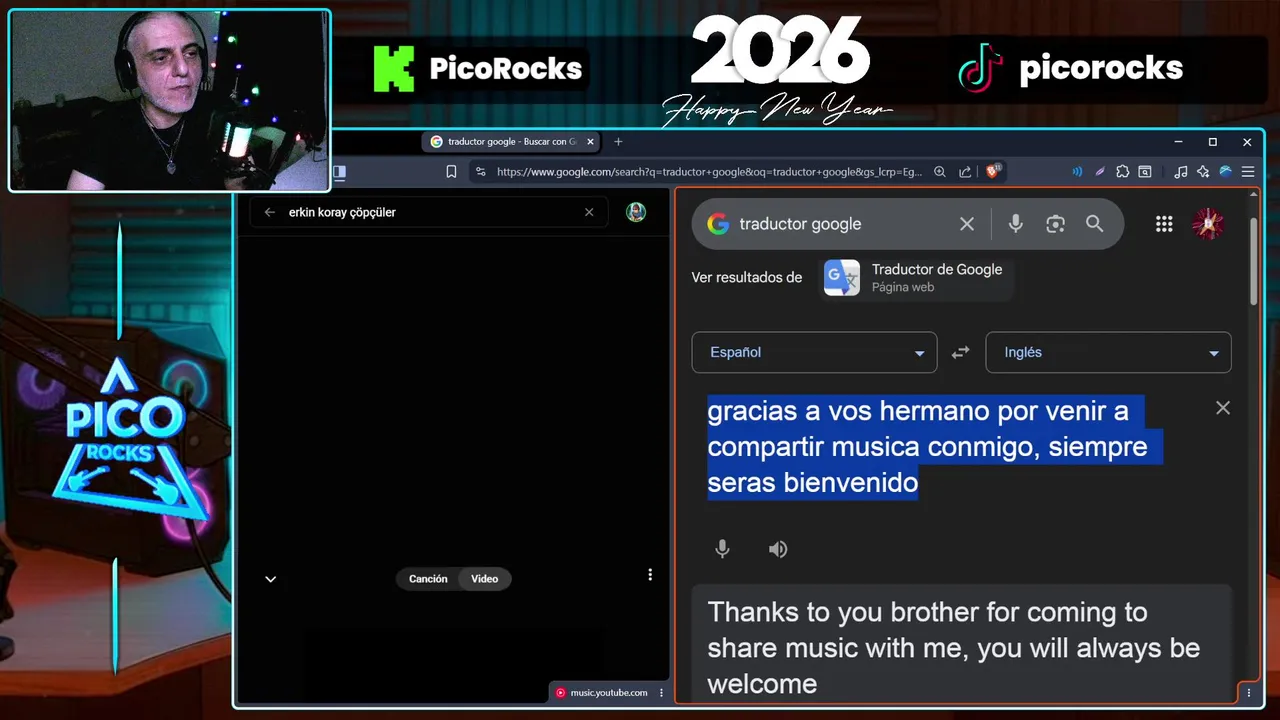Clear the Google search box with X
Image resolution: width=1280 pixels, height=720 pixels.
pos(967,224)
